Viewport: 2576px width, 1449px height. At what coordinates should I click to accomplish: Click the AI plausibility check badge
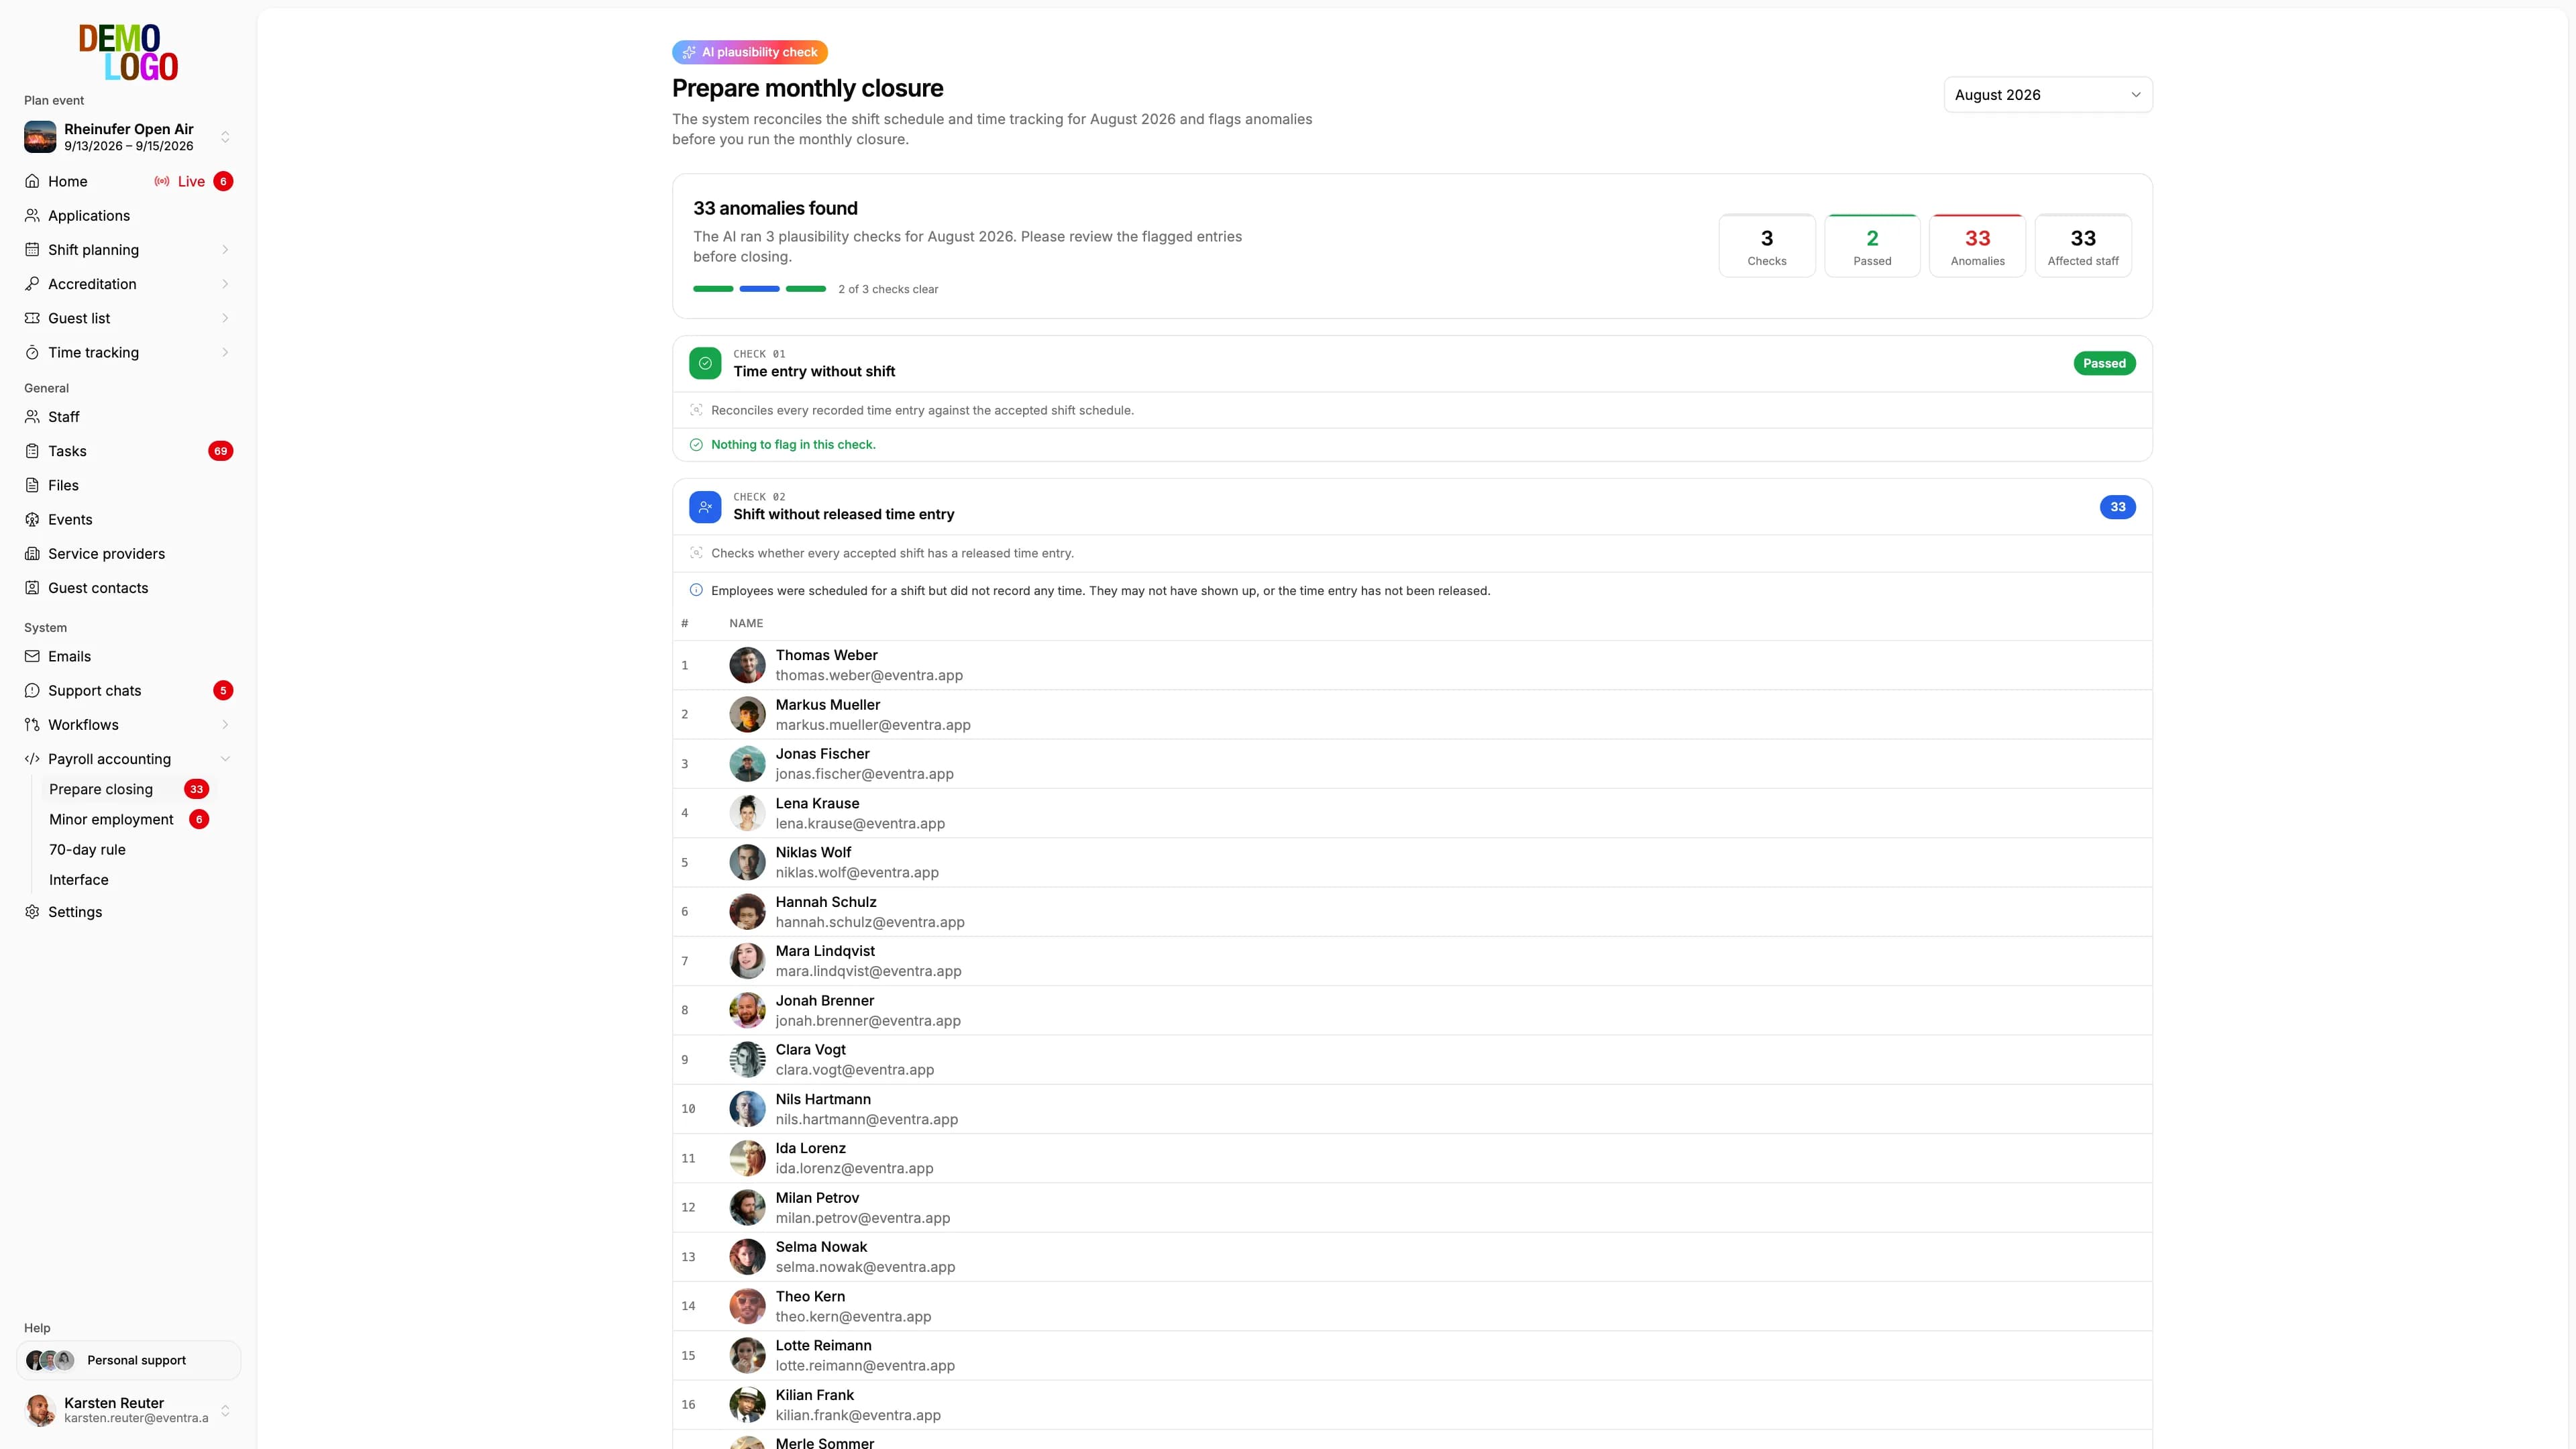750,52
